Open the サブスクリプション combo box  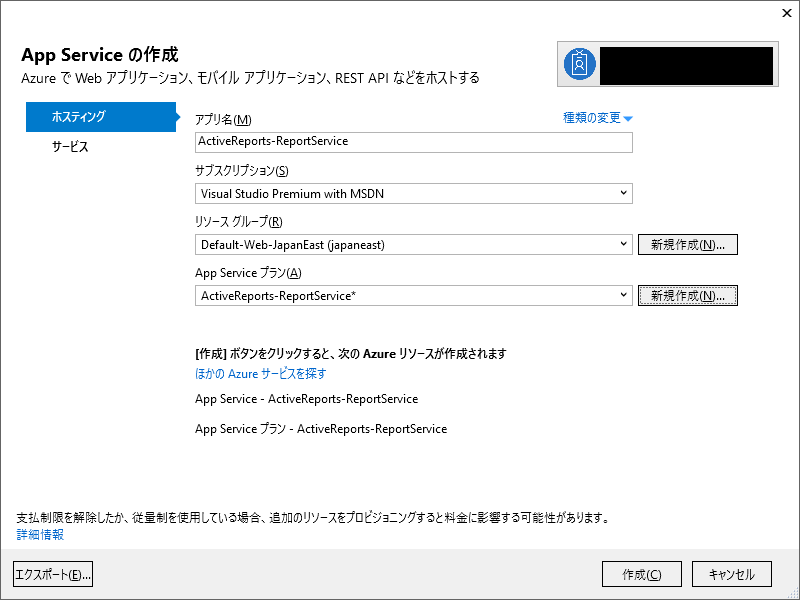414,193
